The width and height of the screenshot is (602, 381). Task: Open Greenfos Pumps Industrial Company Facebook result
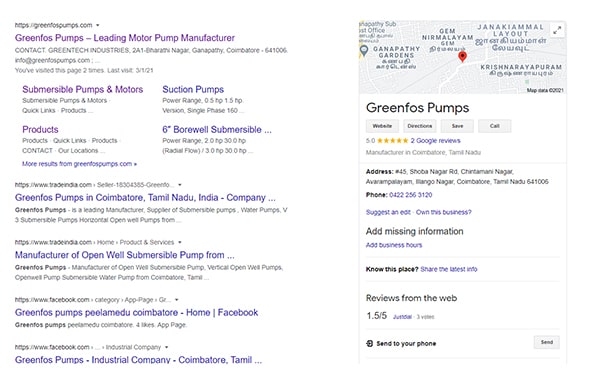point(139,360)
